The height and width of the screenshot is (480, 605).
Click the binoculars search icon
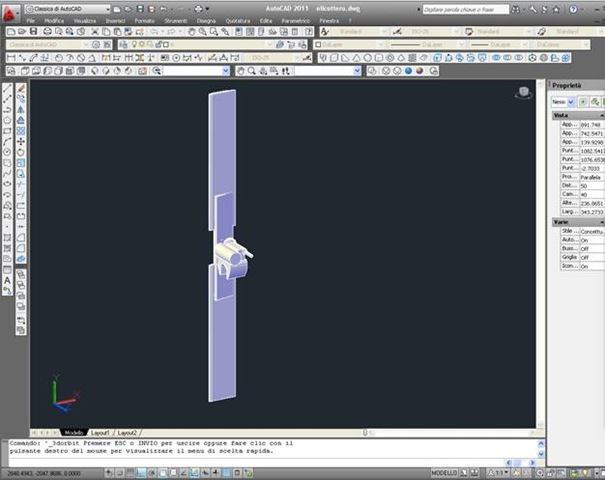point(515,9)
